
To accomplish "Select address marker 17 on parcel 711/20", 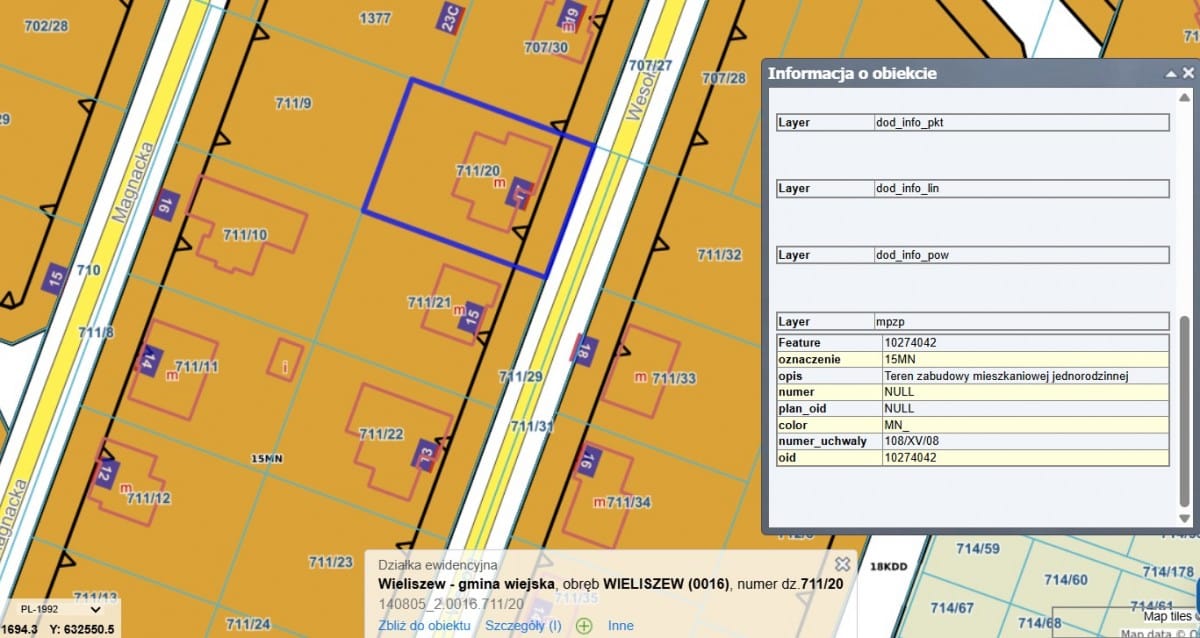I will [x=521, y=194].
